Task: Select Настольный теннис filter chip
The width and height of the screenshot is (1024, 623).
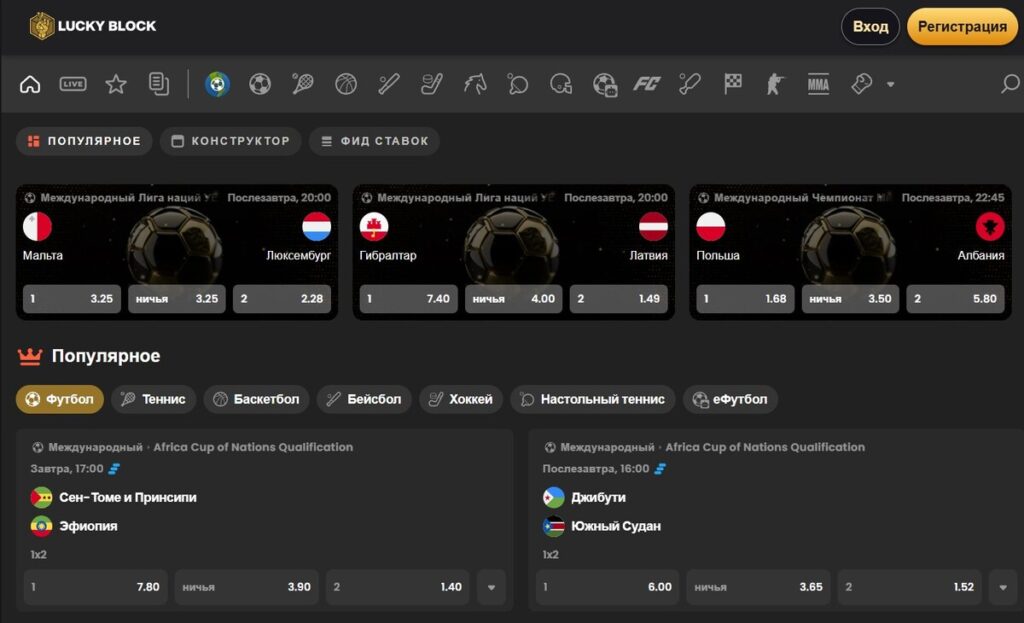Action: coord(592,399)
